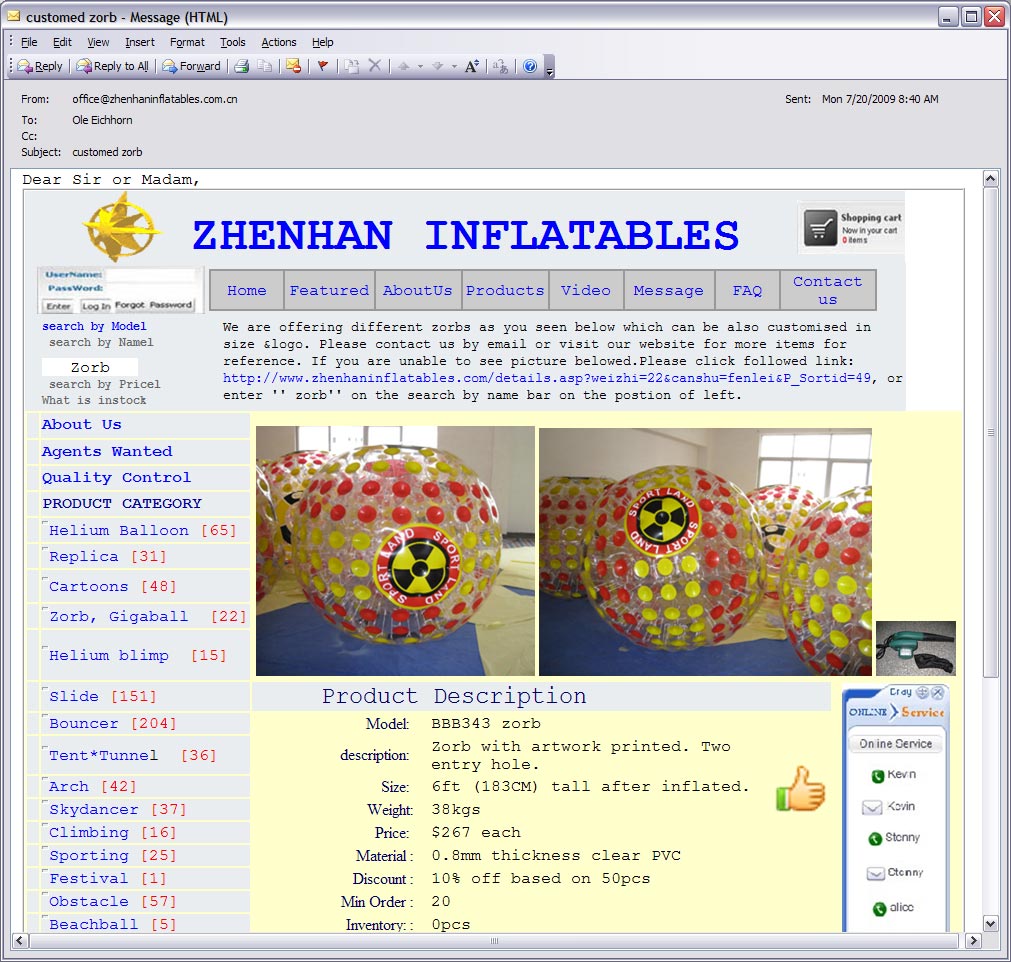Viewport: 1011px width, 962px height.
Task: Click the Font Size A icon
Action: pos(472,66)
